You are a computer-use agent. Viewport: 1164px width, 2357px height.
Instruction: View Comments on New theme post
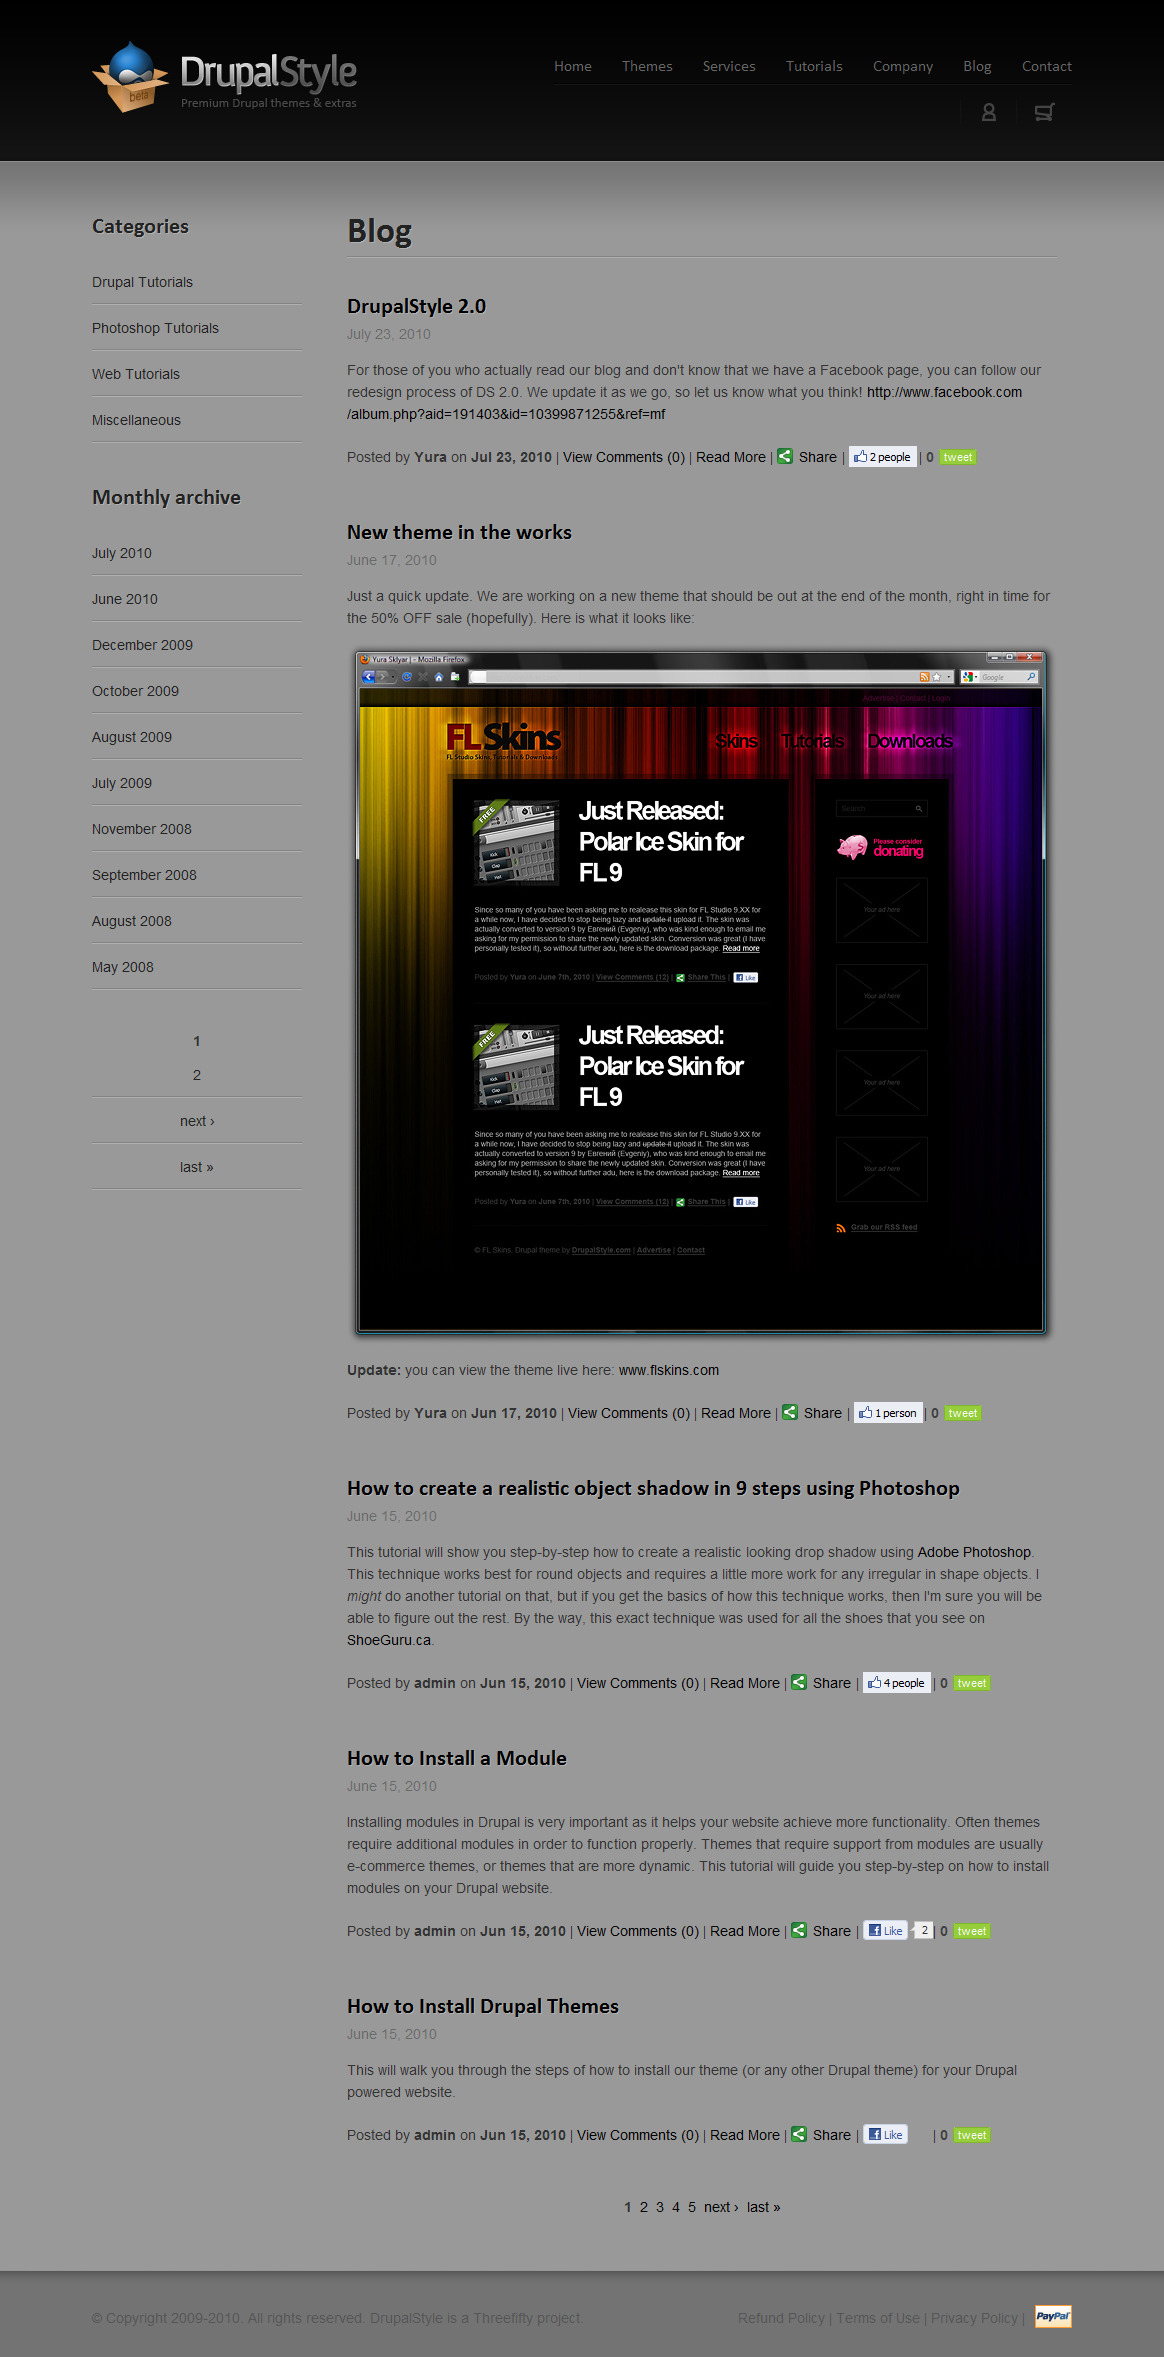point(629,1413)
